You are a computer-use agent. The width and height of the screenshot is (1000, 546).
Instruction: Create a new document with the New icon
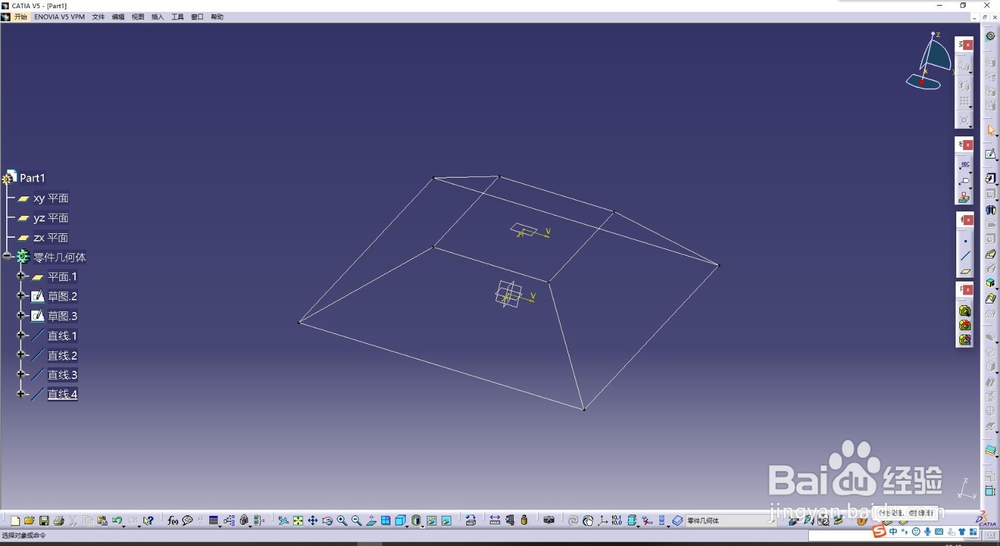15,521
